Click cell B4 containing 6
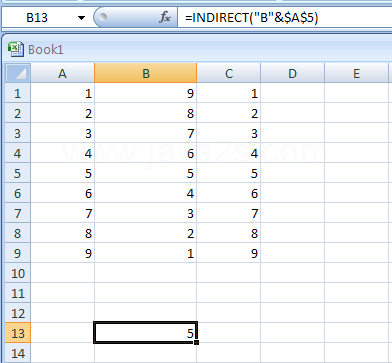Screen dimensions: 392x363 146,153
